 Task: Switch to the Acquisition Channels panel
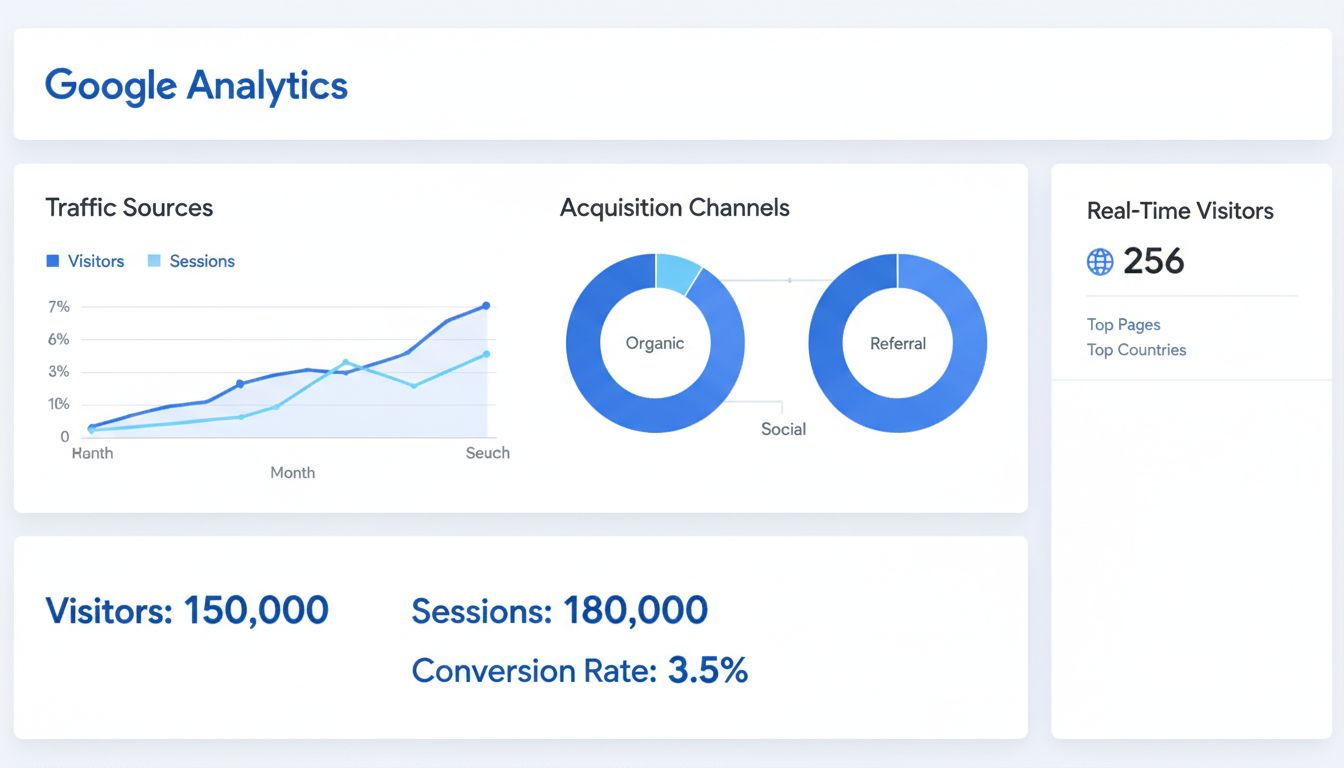click(x=675, y=207)
